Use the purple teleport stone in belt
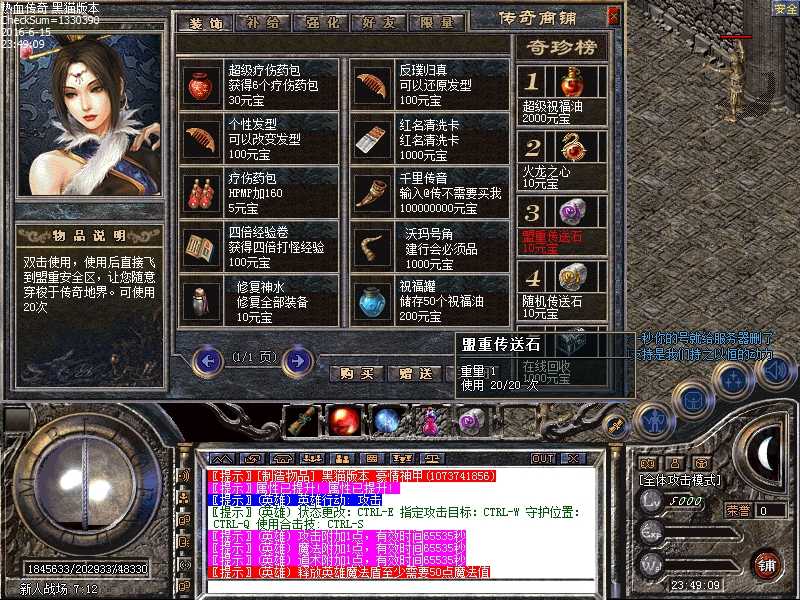This screenshot has width=800, height=600. (x=472, y=421)
